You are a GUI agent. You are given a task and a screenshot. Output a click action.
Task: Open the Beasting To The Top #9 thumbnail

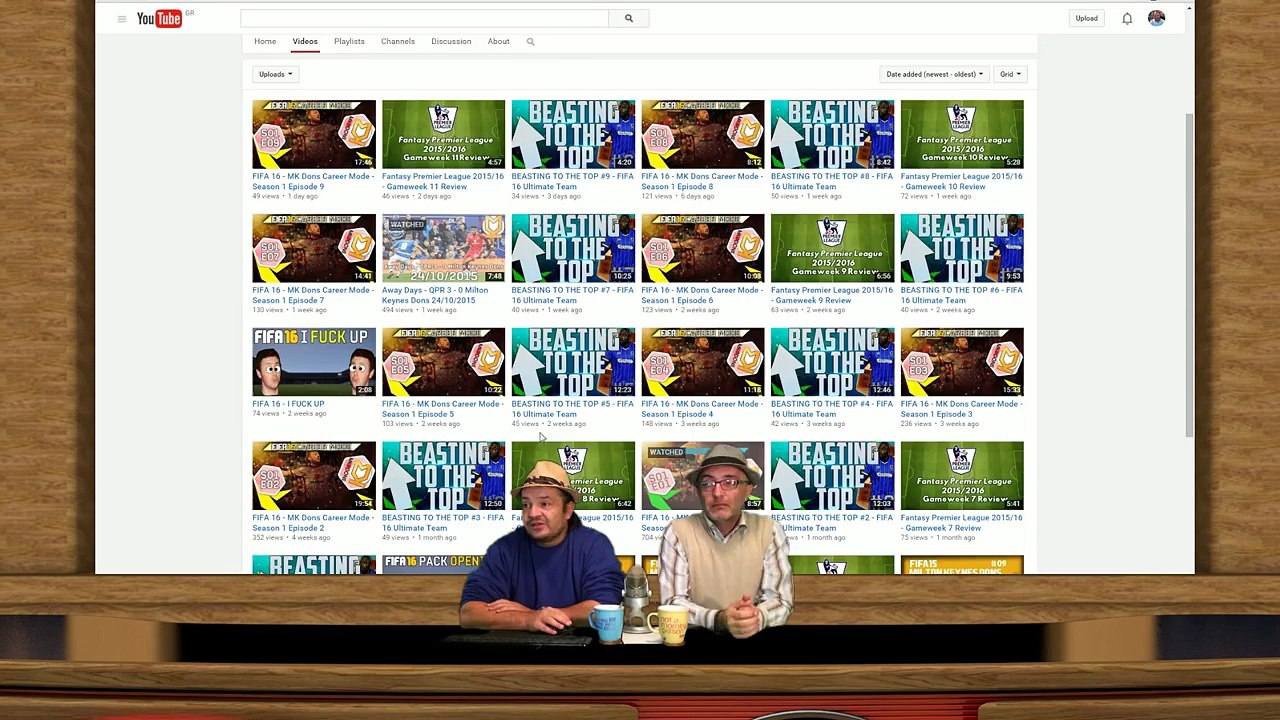pyautogui.click(x=573, y=134)
